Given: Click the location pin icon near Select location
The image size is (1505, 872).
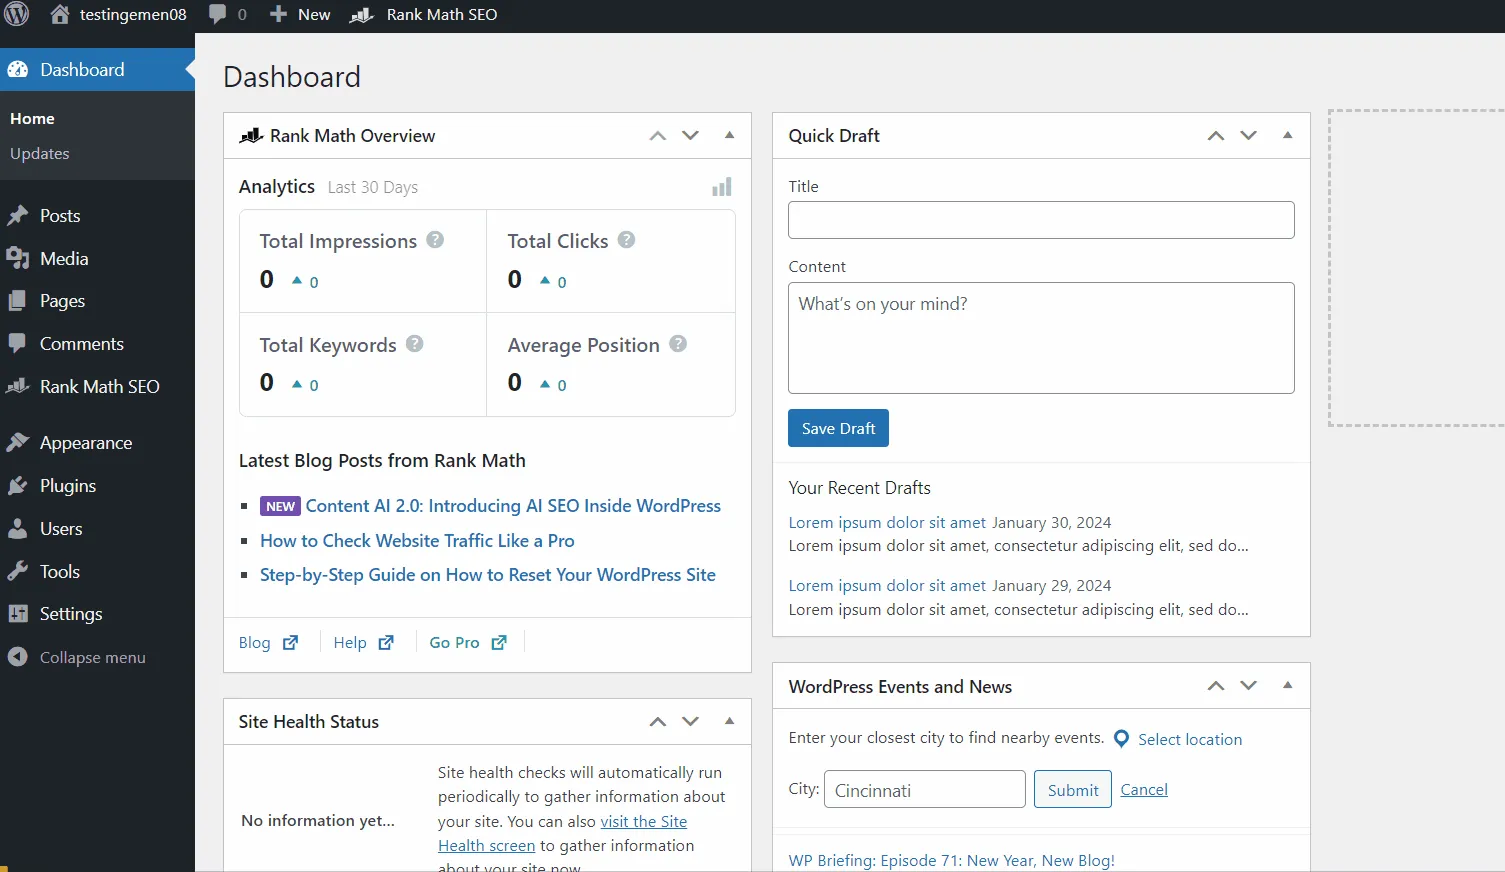Looking at the screenshot, I should click(x=1121, y=738).
